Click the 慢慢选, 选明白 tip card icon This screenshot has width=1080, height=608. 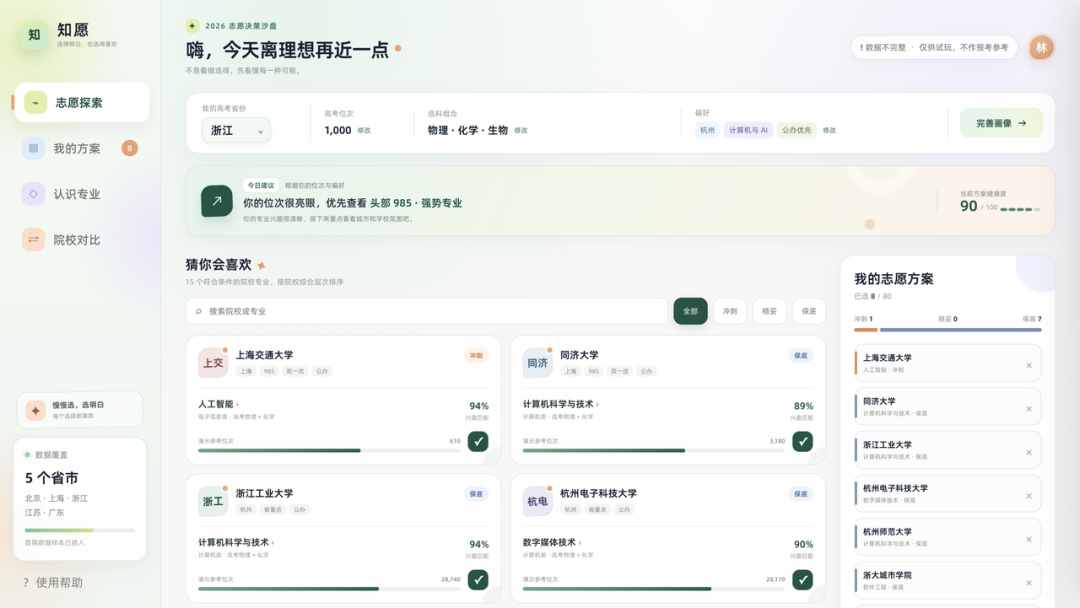tap(35, 410)
